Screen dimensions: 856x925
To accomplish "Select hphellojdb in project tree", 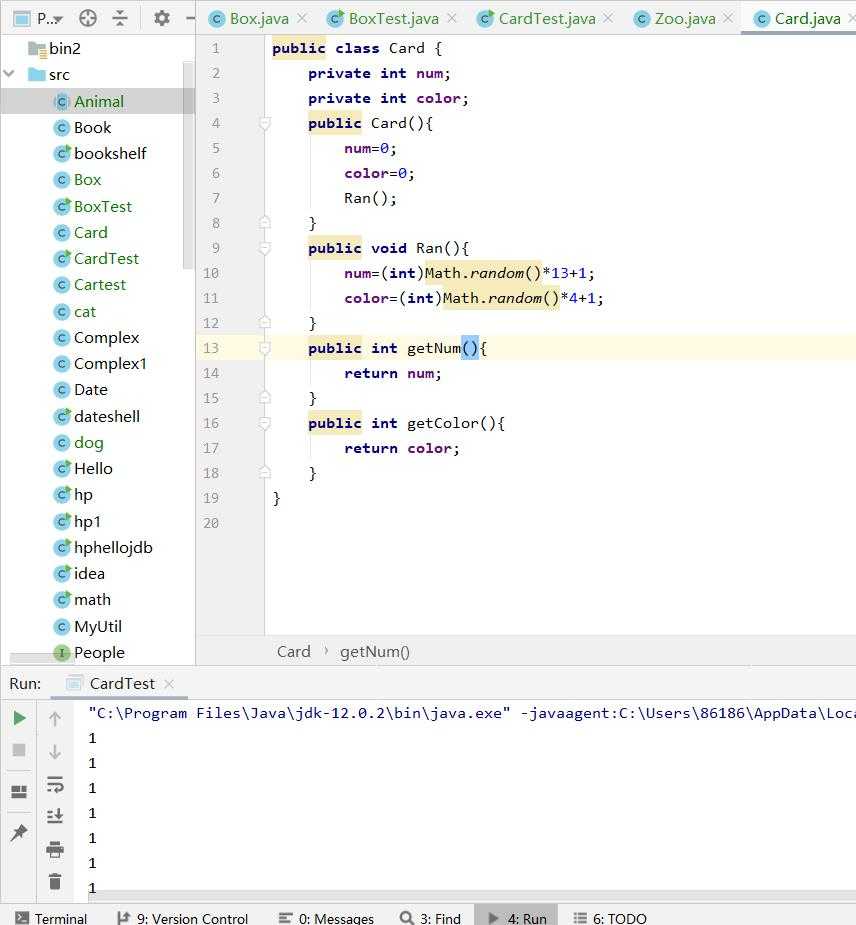I will point(103,547).
